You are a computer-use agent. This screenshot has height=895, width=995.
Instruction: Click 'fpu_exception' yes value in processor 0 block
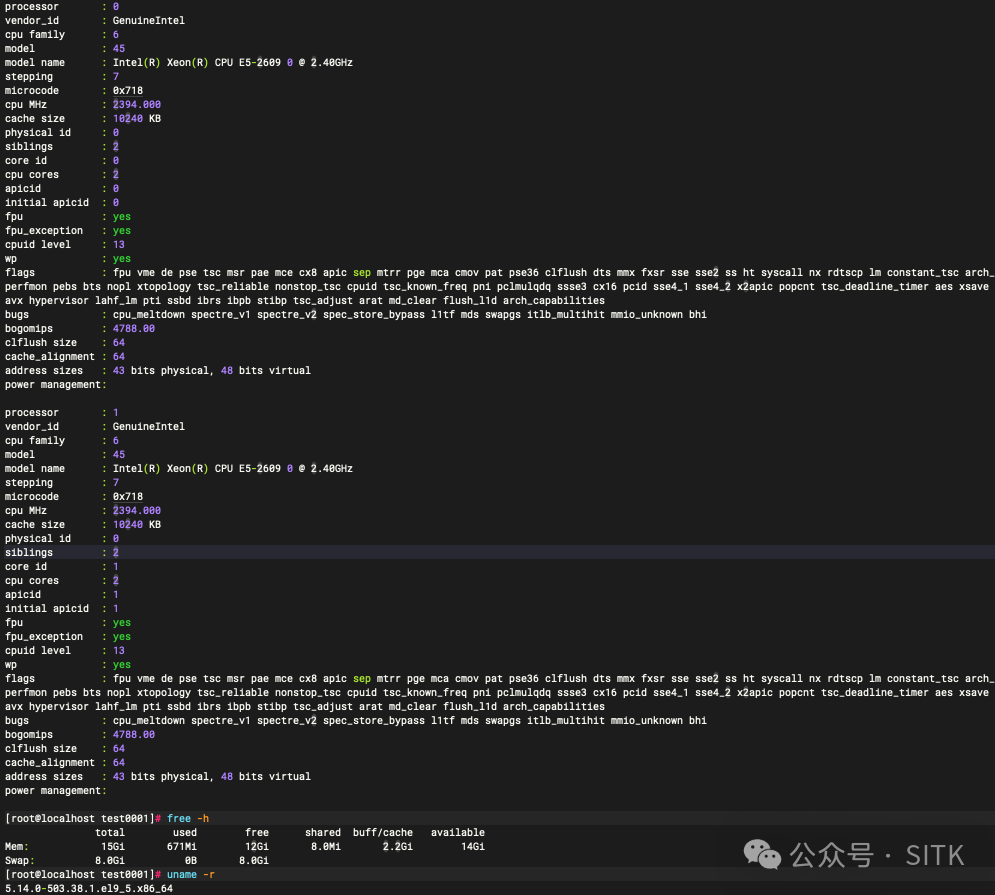coord(121,230)
